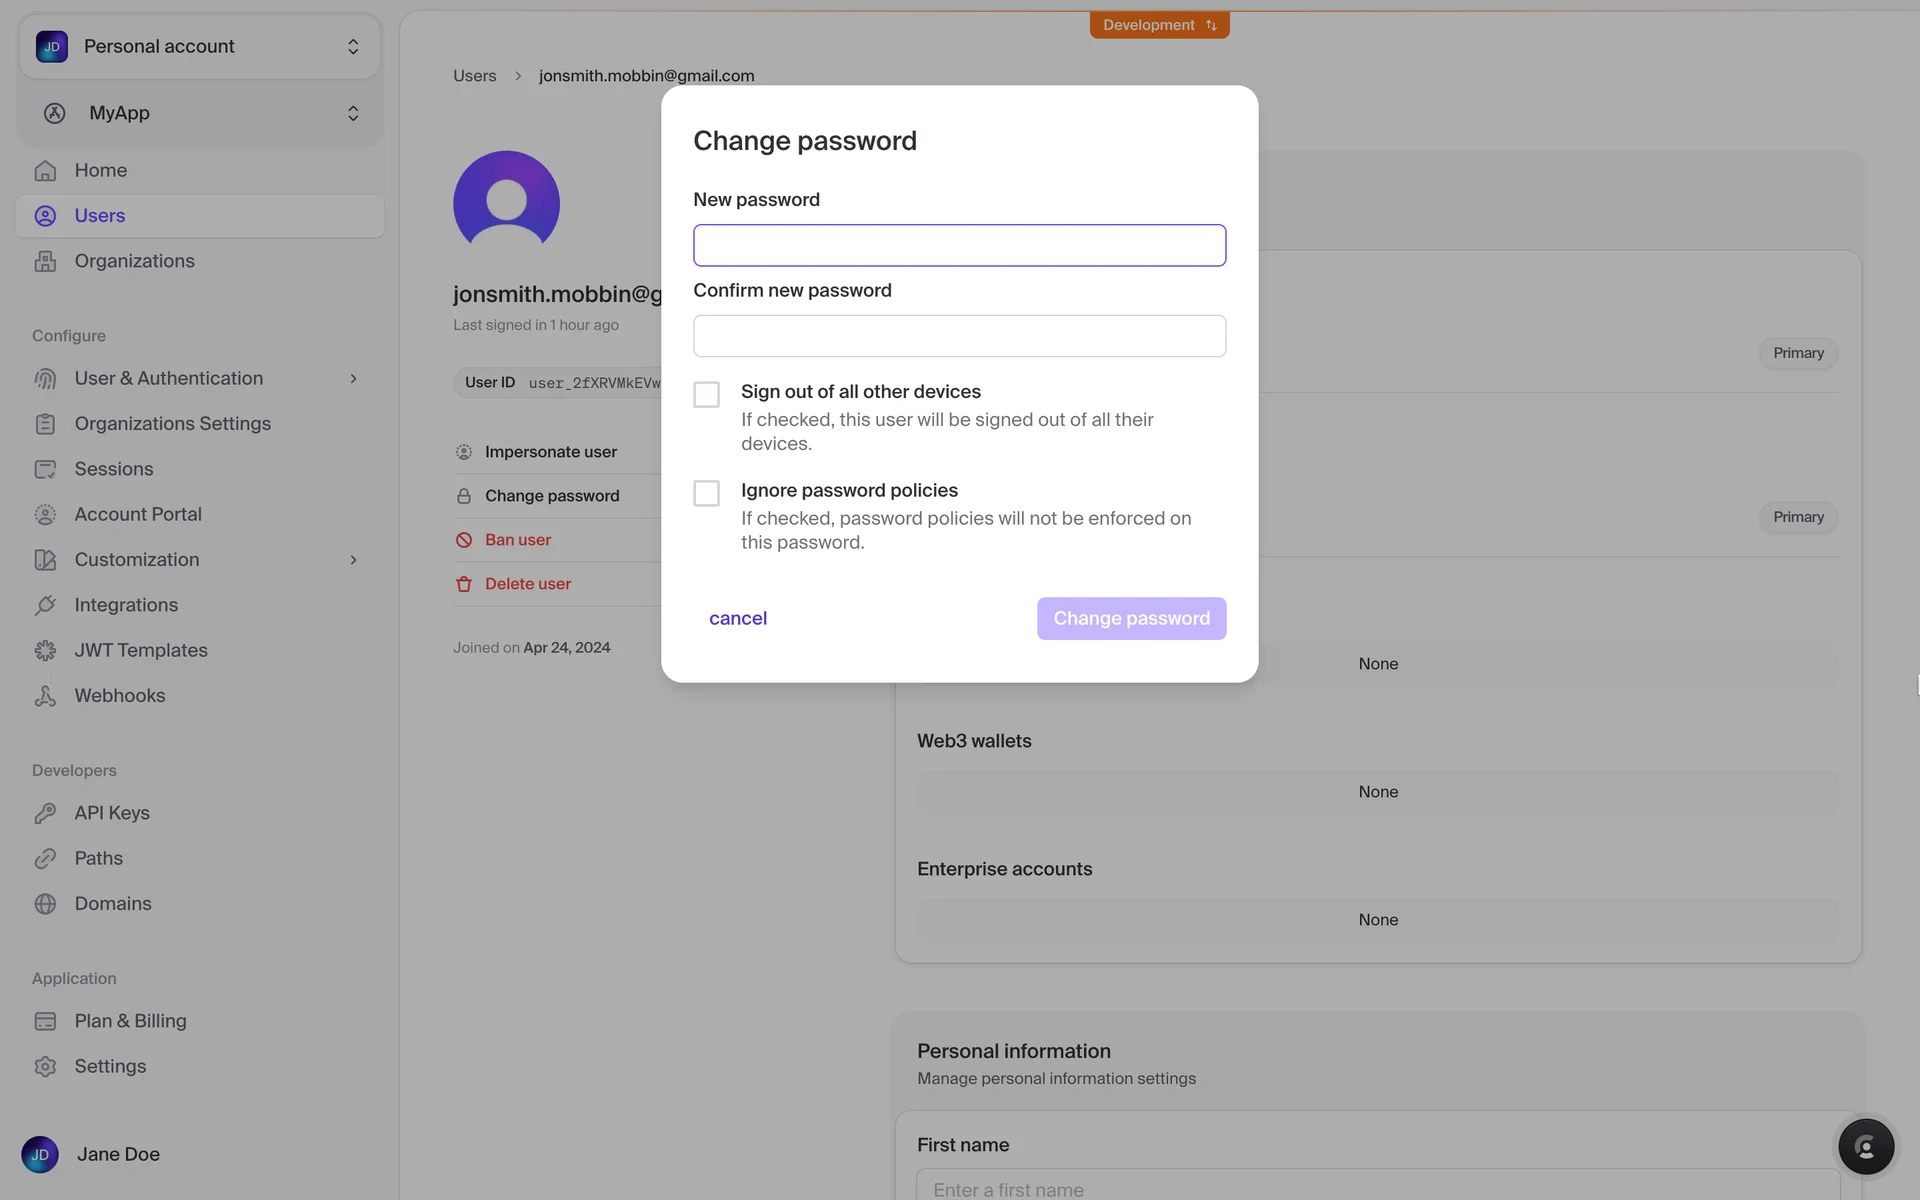
Task: Enable Ignore password policies checkbox
Action: point(706,493)
